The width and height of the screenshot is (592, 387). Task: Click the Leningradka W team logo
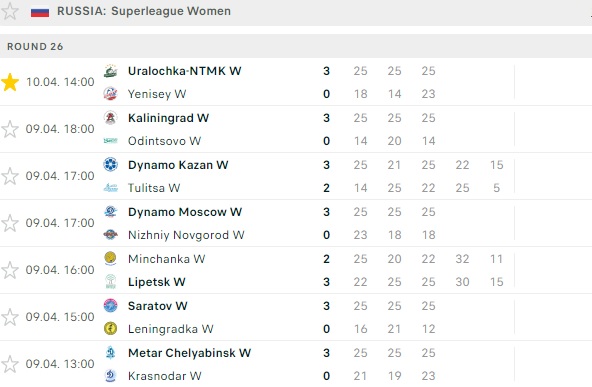click(x=110, y=328)
